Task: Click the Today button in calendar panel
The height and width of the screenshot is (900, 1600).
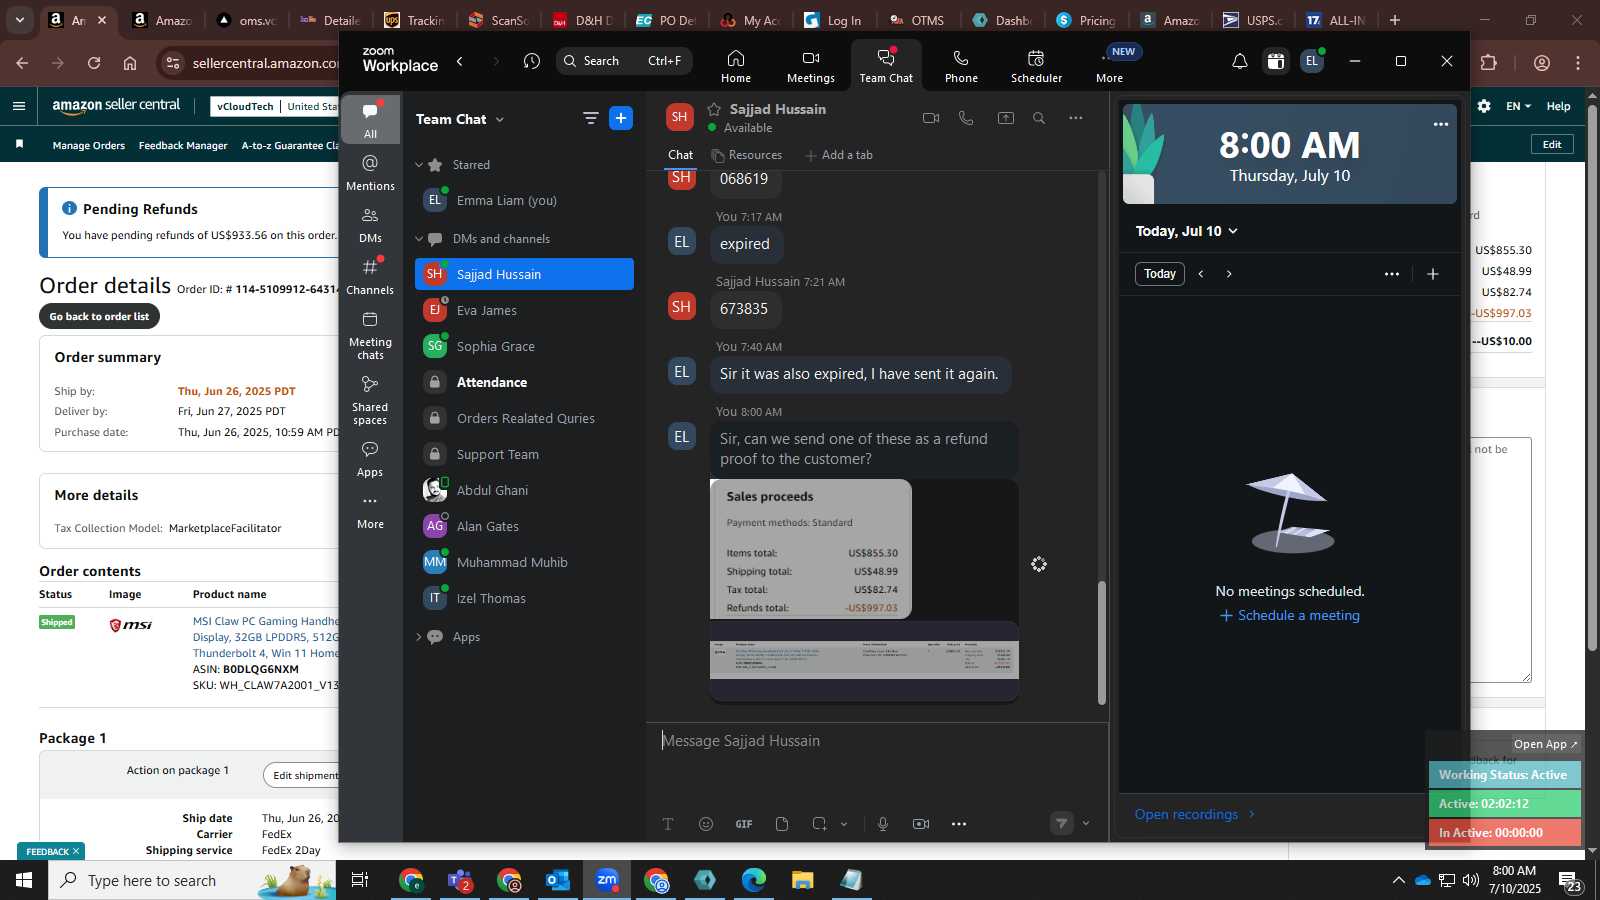Action: (x=1160, y=274)
